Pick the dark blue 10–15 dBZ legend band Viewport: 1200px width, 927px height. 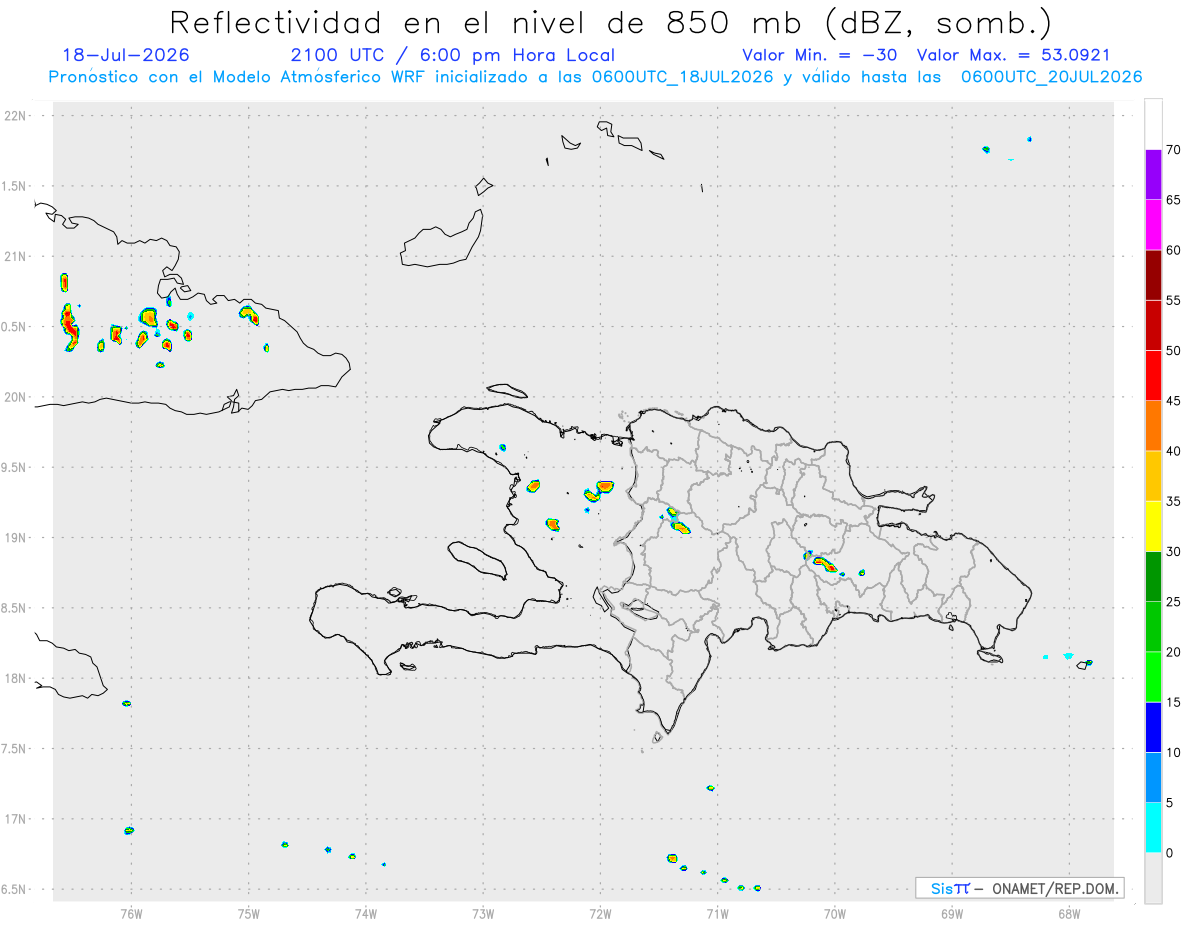pyautogui.click(x=1153, y=728)
